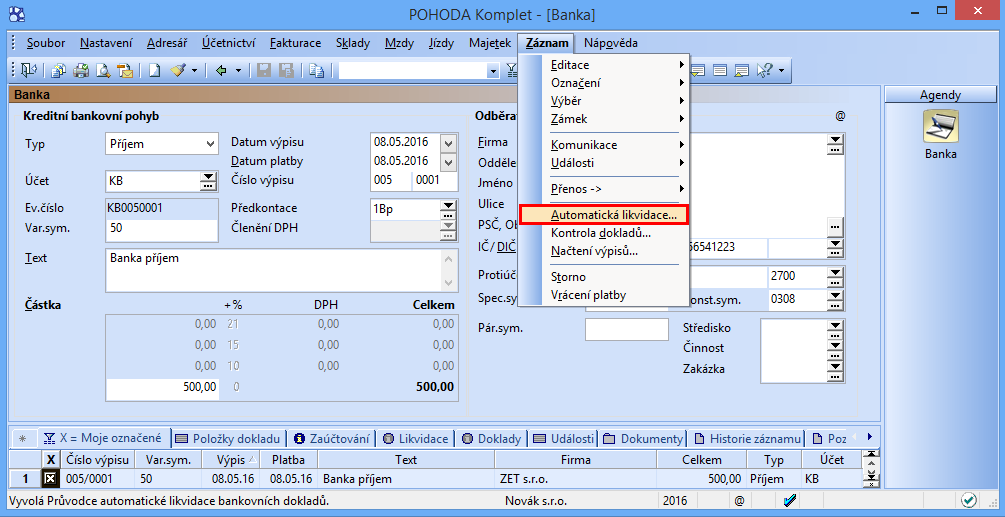1005x517 pixels.
Task: Click table cell ZET s.r.o.
Action: [575, 479]
